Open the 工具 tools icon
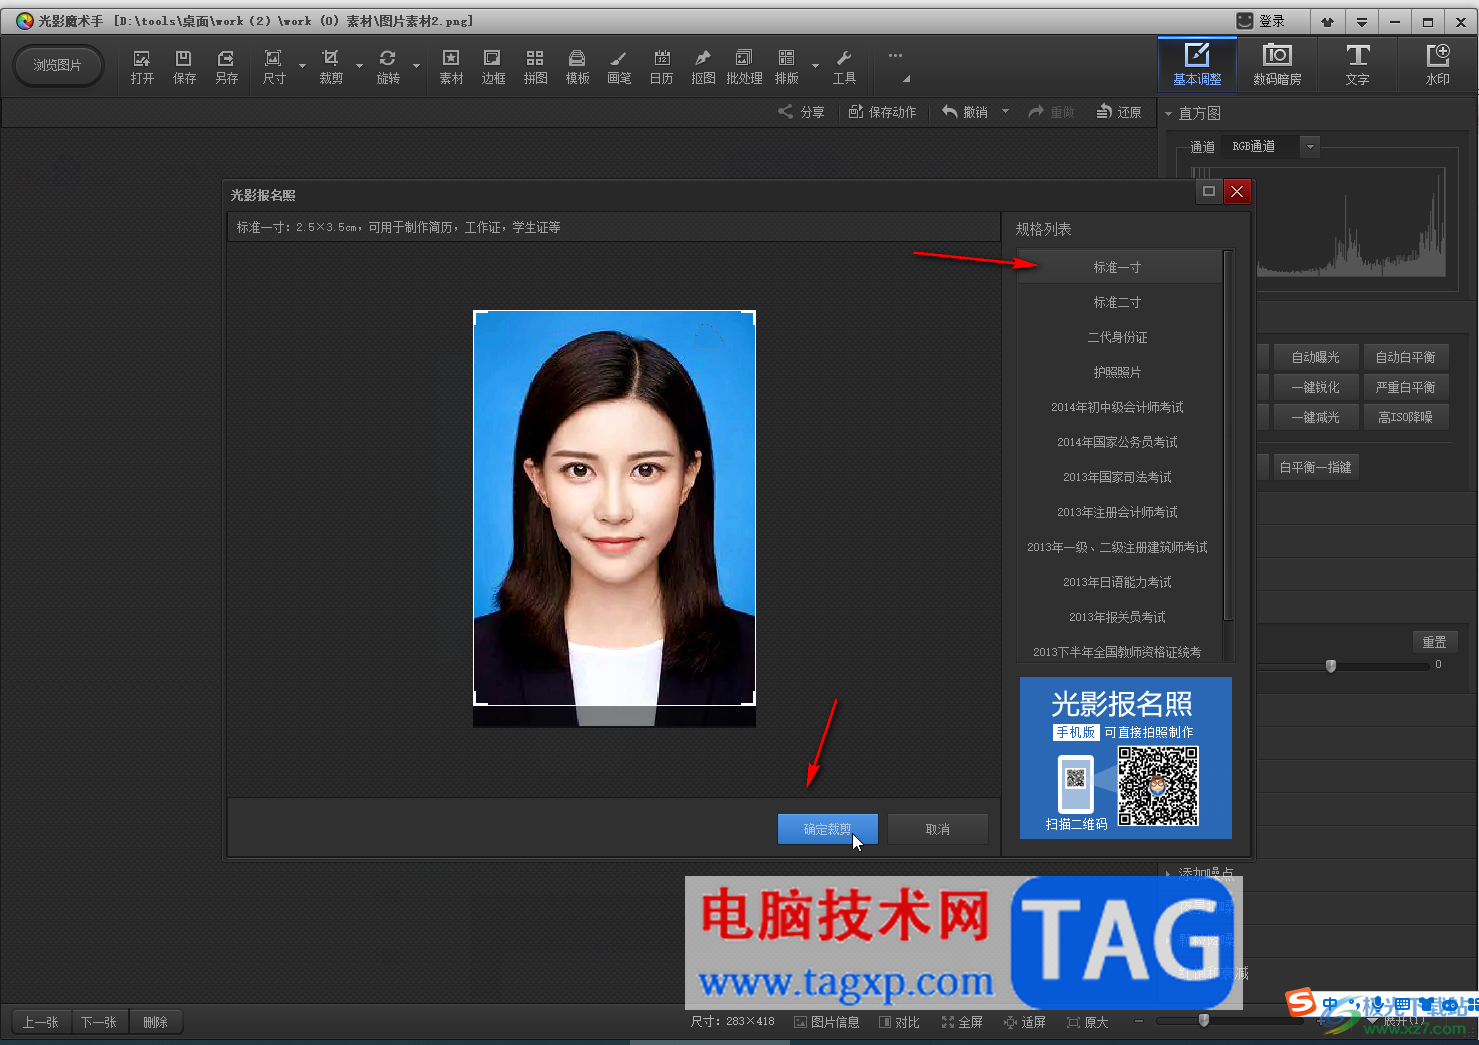 pos(844,67)
